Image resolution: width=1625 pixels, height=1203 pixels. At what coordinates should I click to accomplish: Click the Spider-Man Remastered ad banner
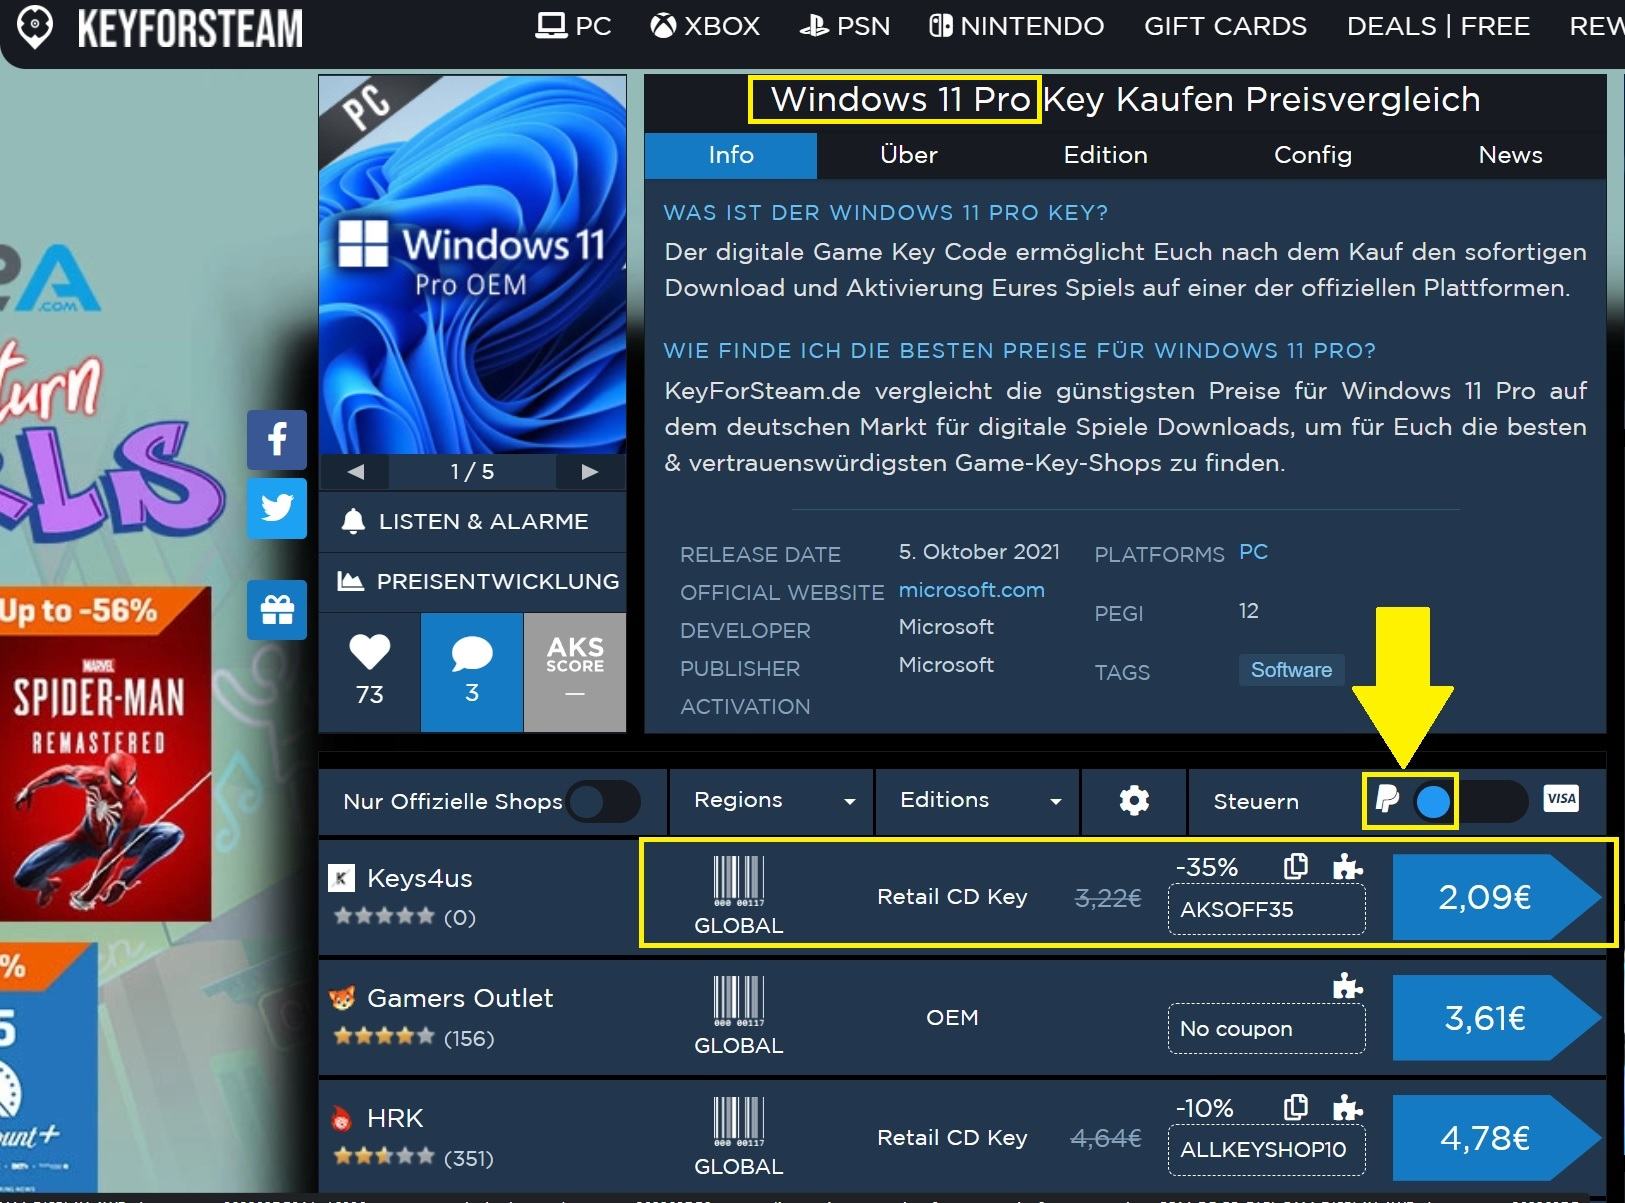[105, 754]
